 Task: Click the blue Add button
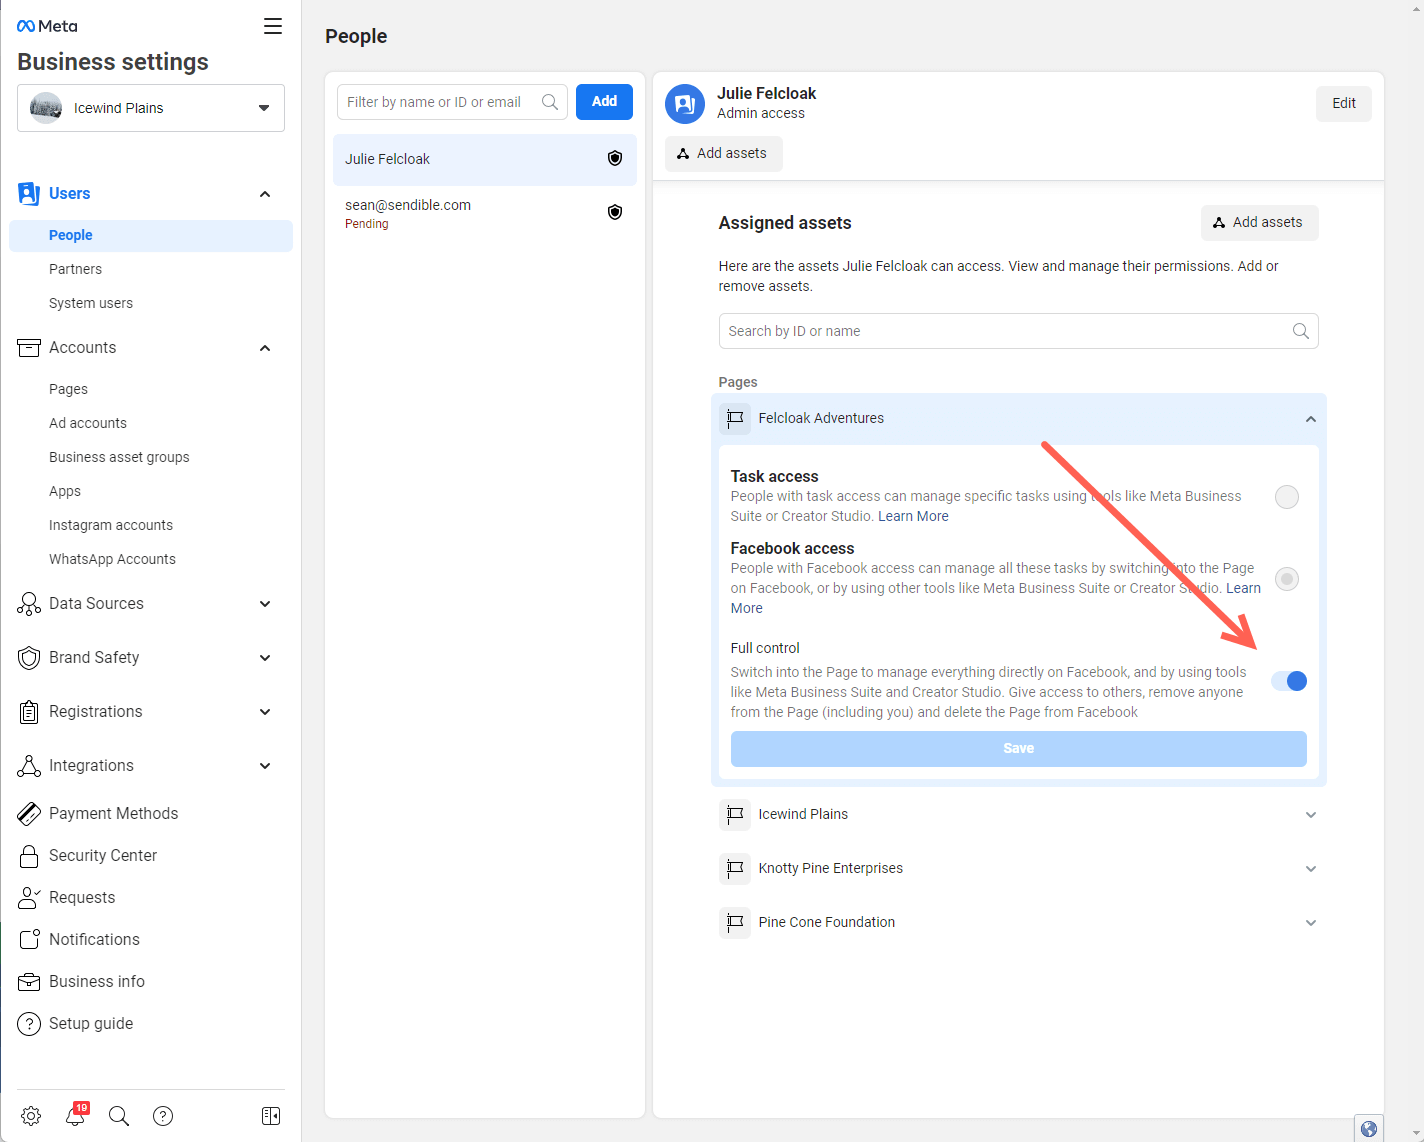click(604, 102)
